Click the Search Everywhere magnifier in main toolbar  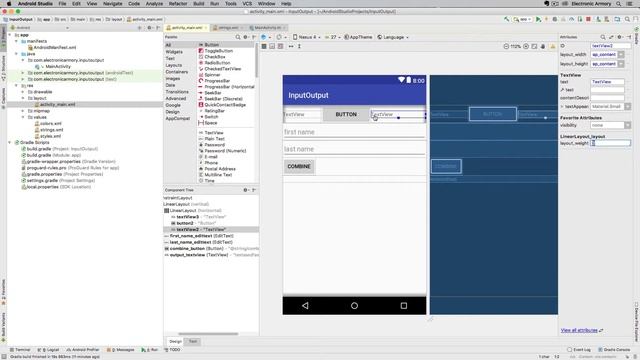pos(628,19)
